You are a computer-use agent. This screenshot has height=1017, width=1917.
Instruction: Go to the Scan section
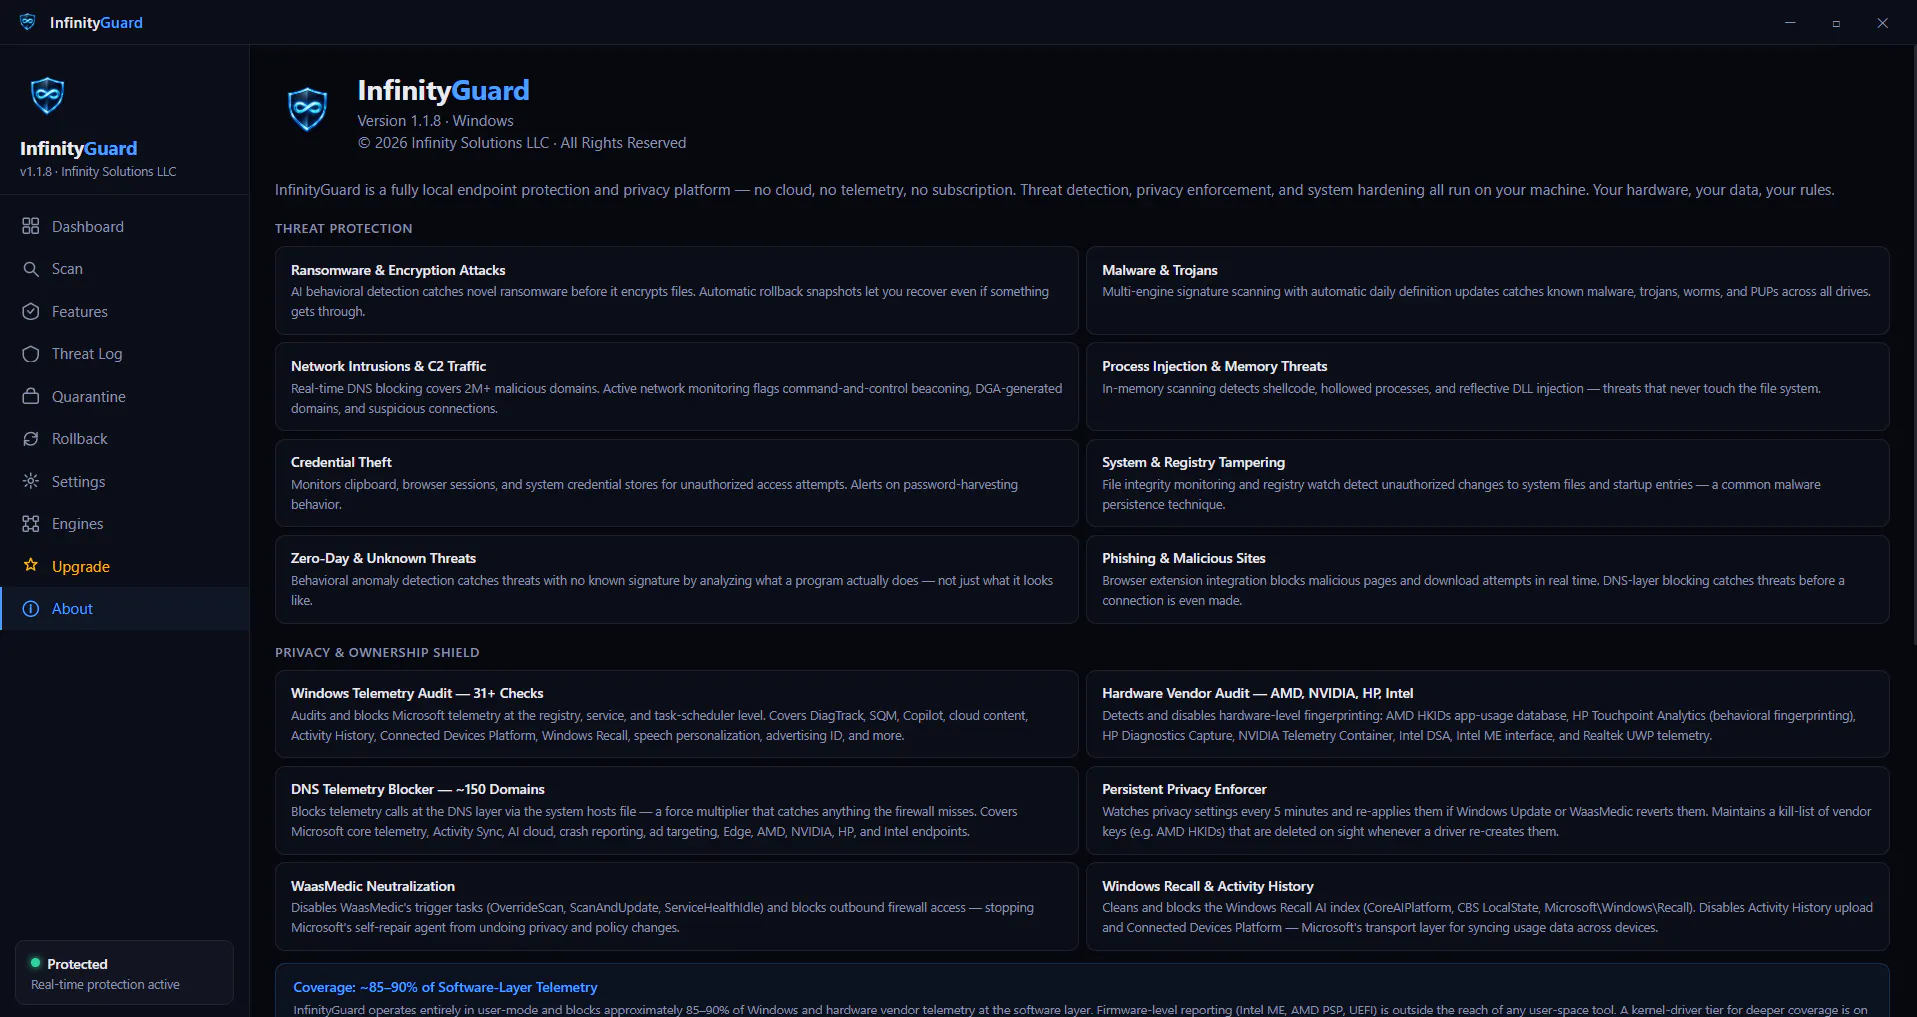pos(67,269)
